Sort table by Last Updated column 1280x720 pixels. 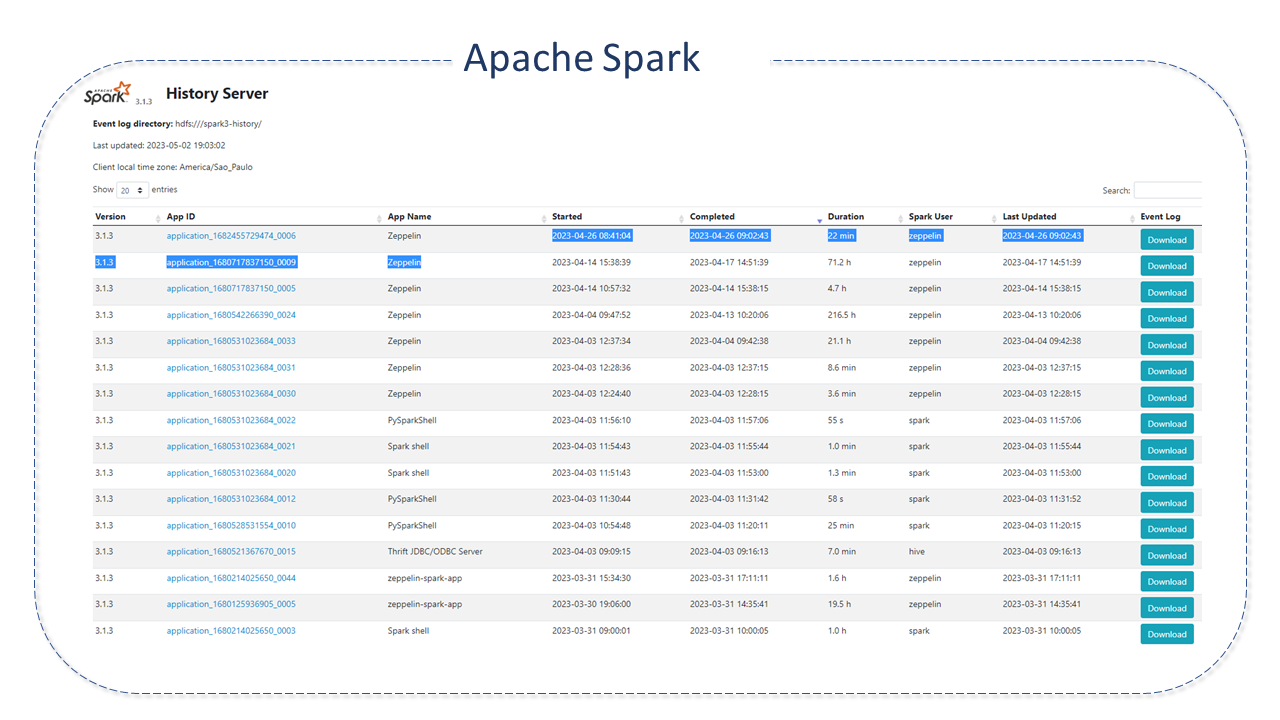tap(1068, 217)
